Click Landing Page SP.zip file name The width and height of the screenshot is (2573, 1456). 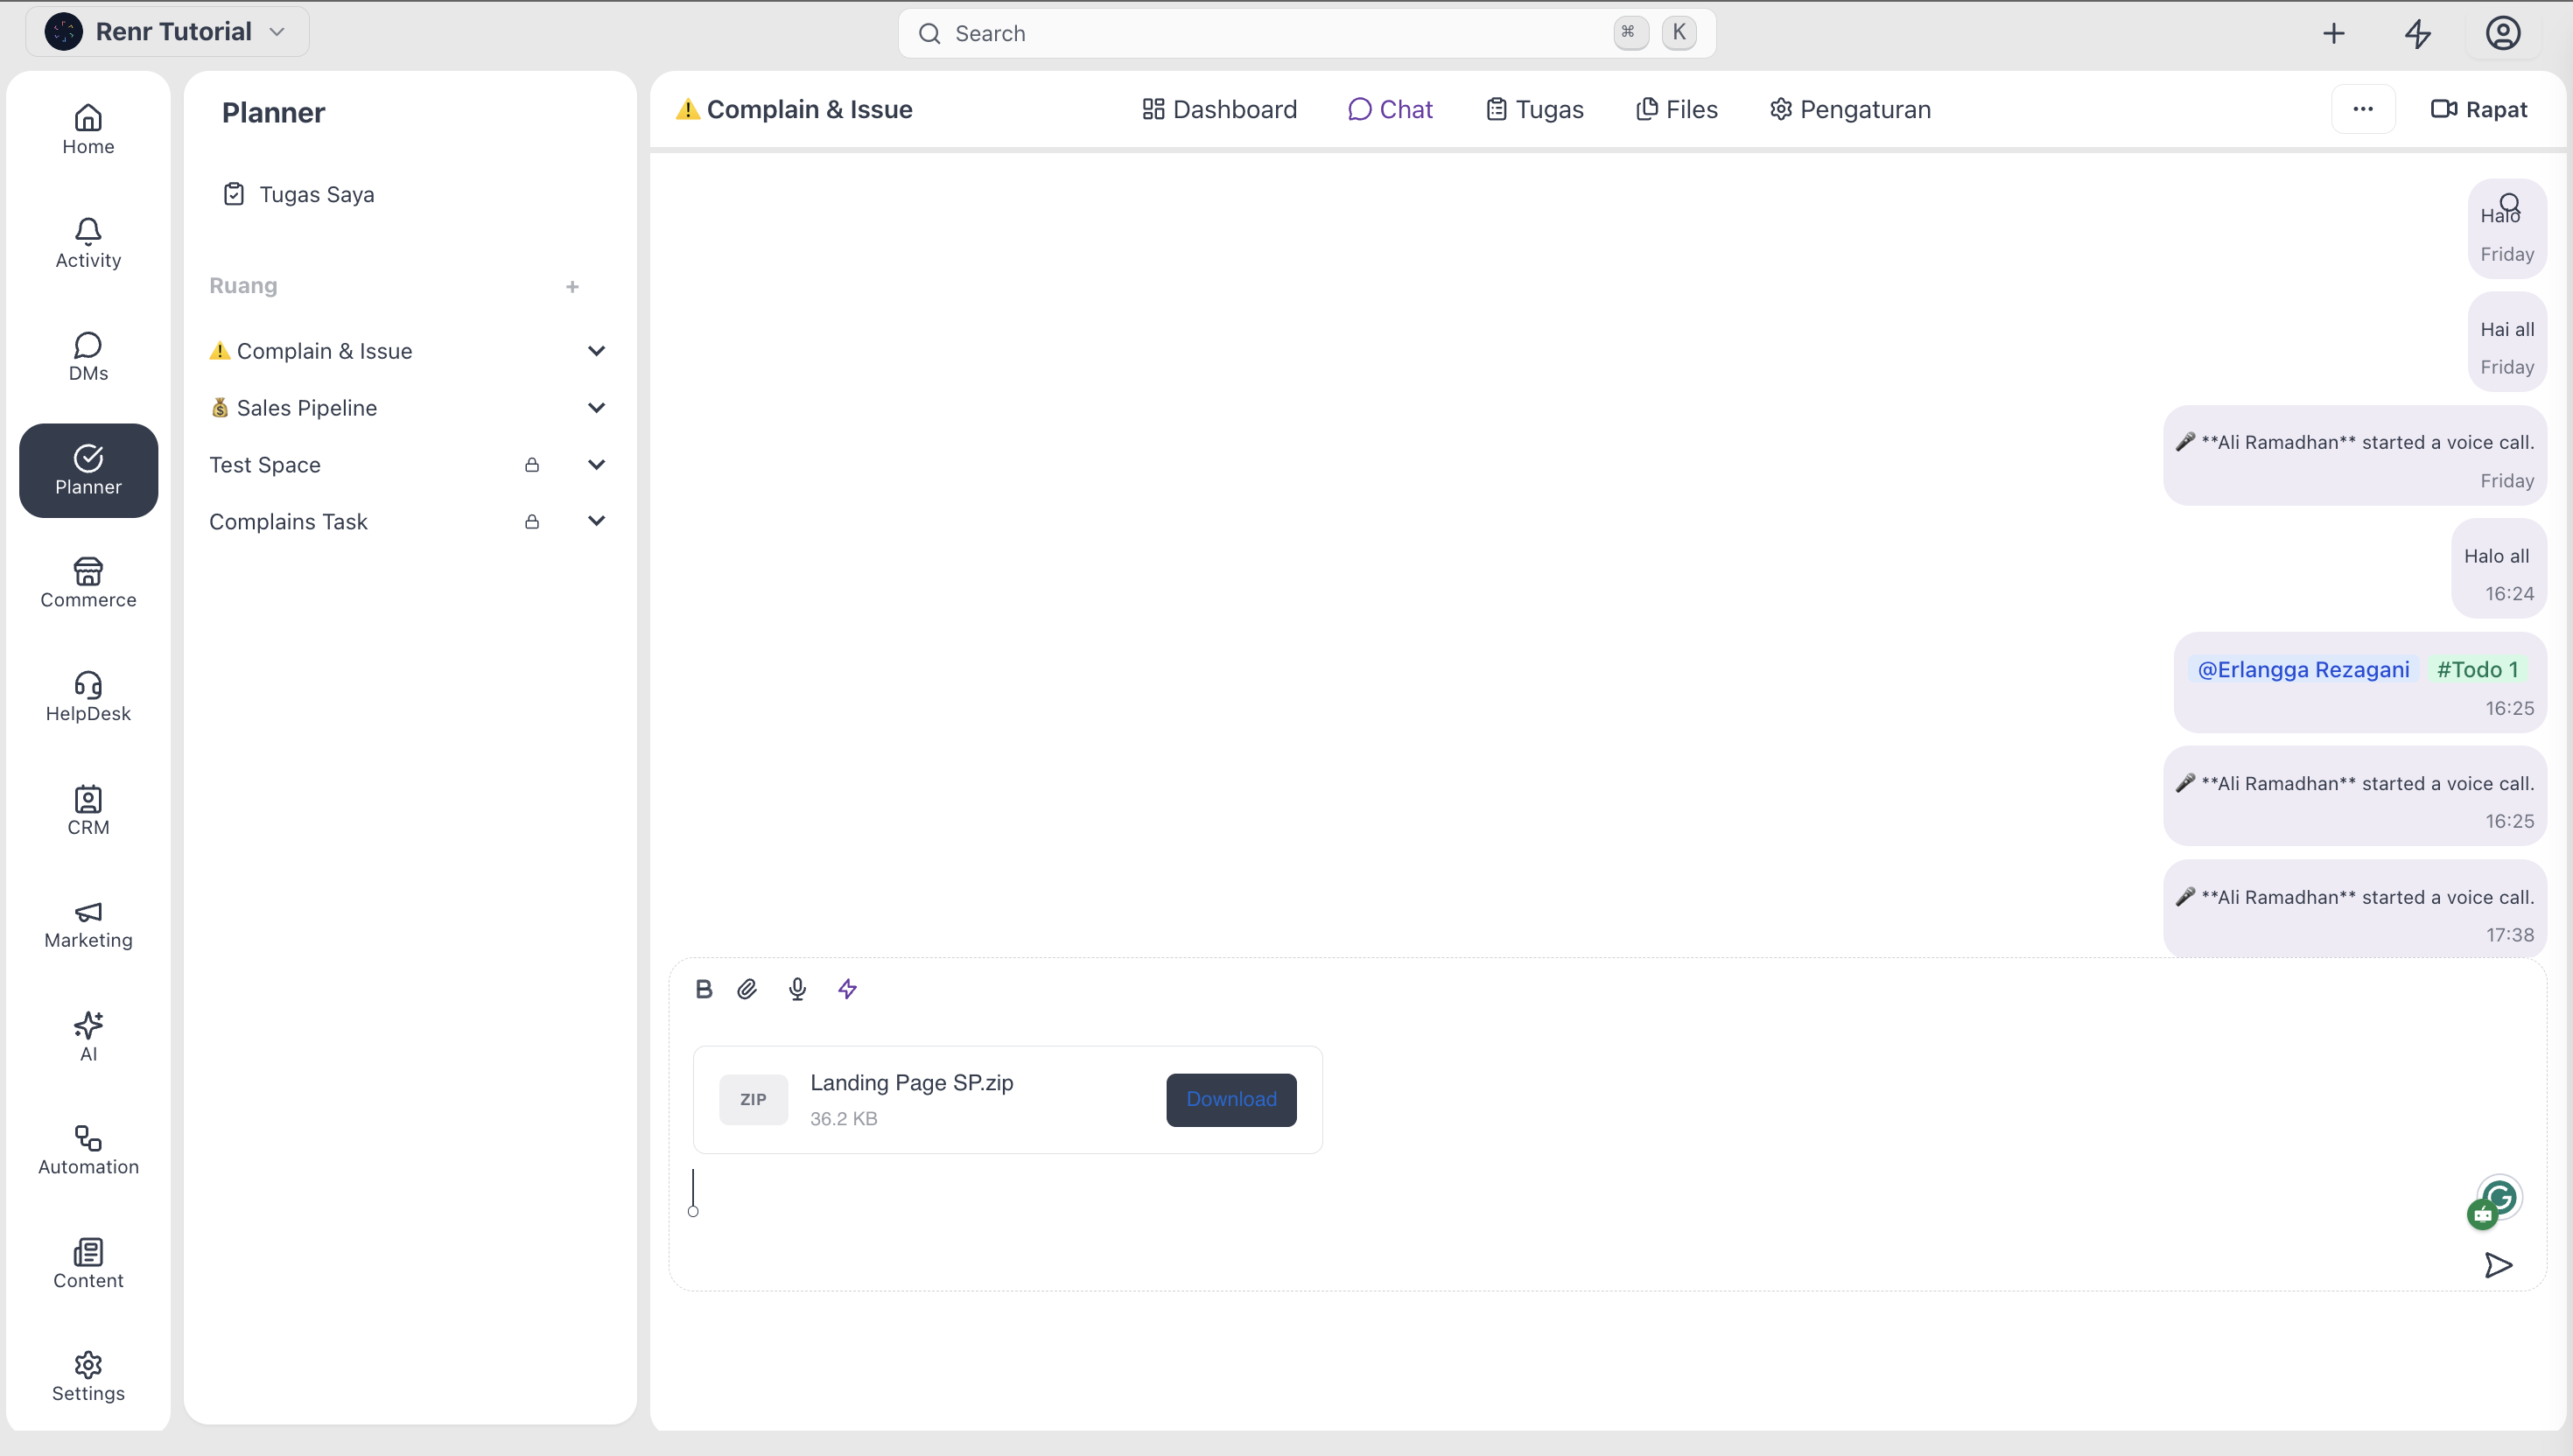click(x=911, y=1082)
